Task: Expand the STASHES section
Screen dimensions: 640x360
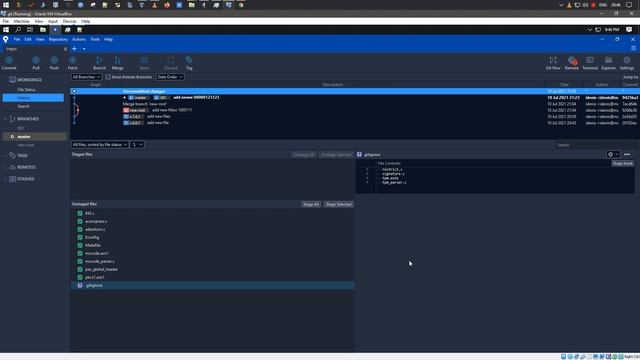Action: pos(5,179)
